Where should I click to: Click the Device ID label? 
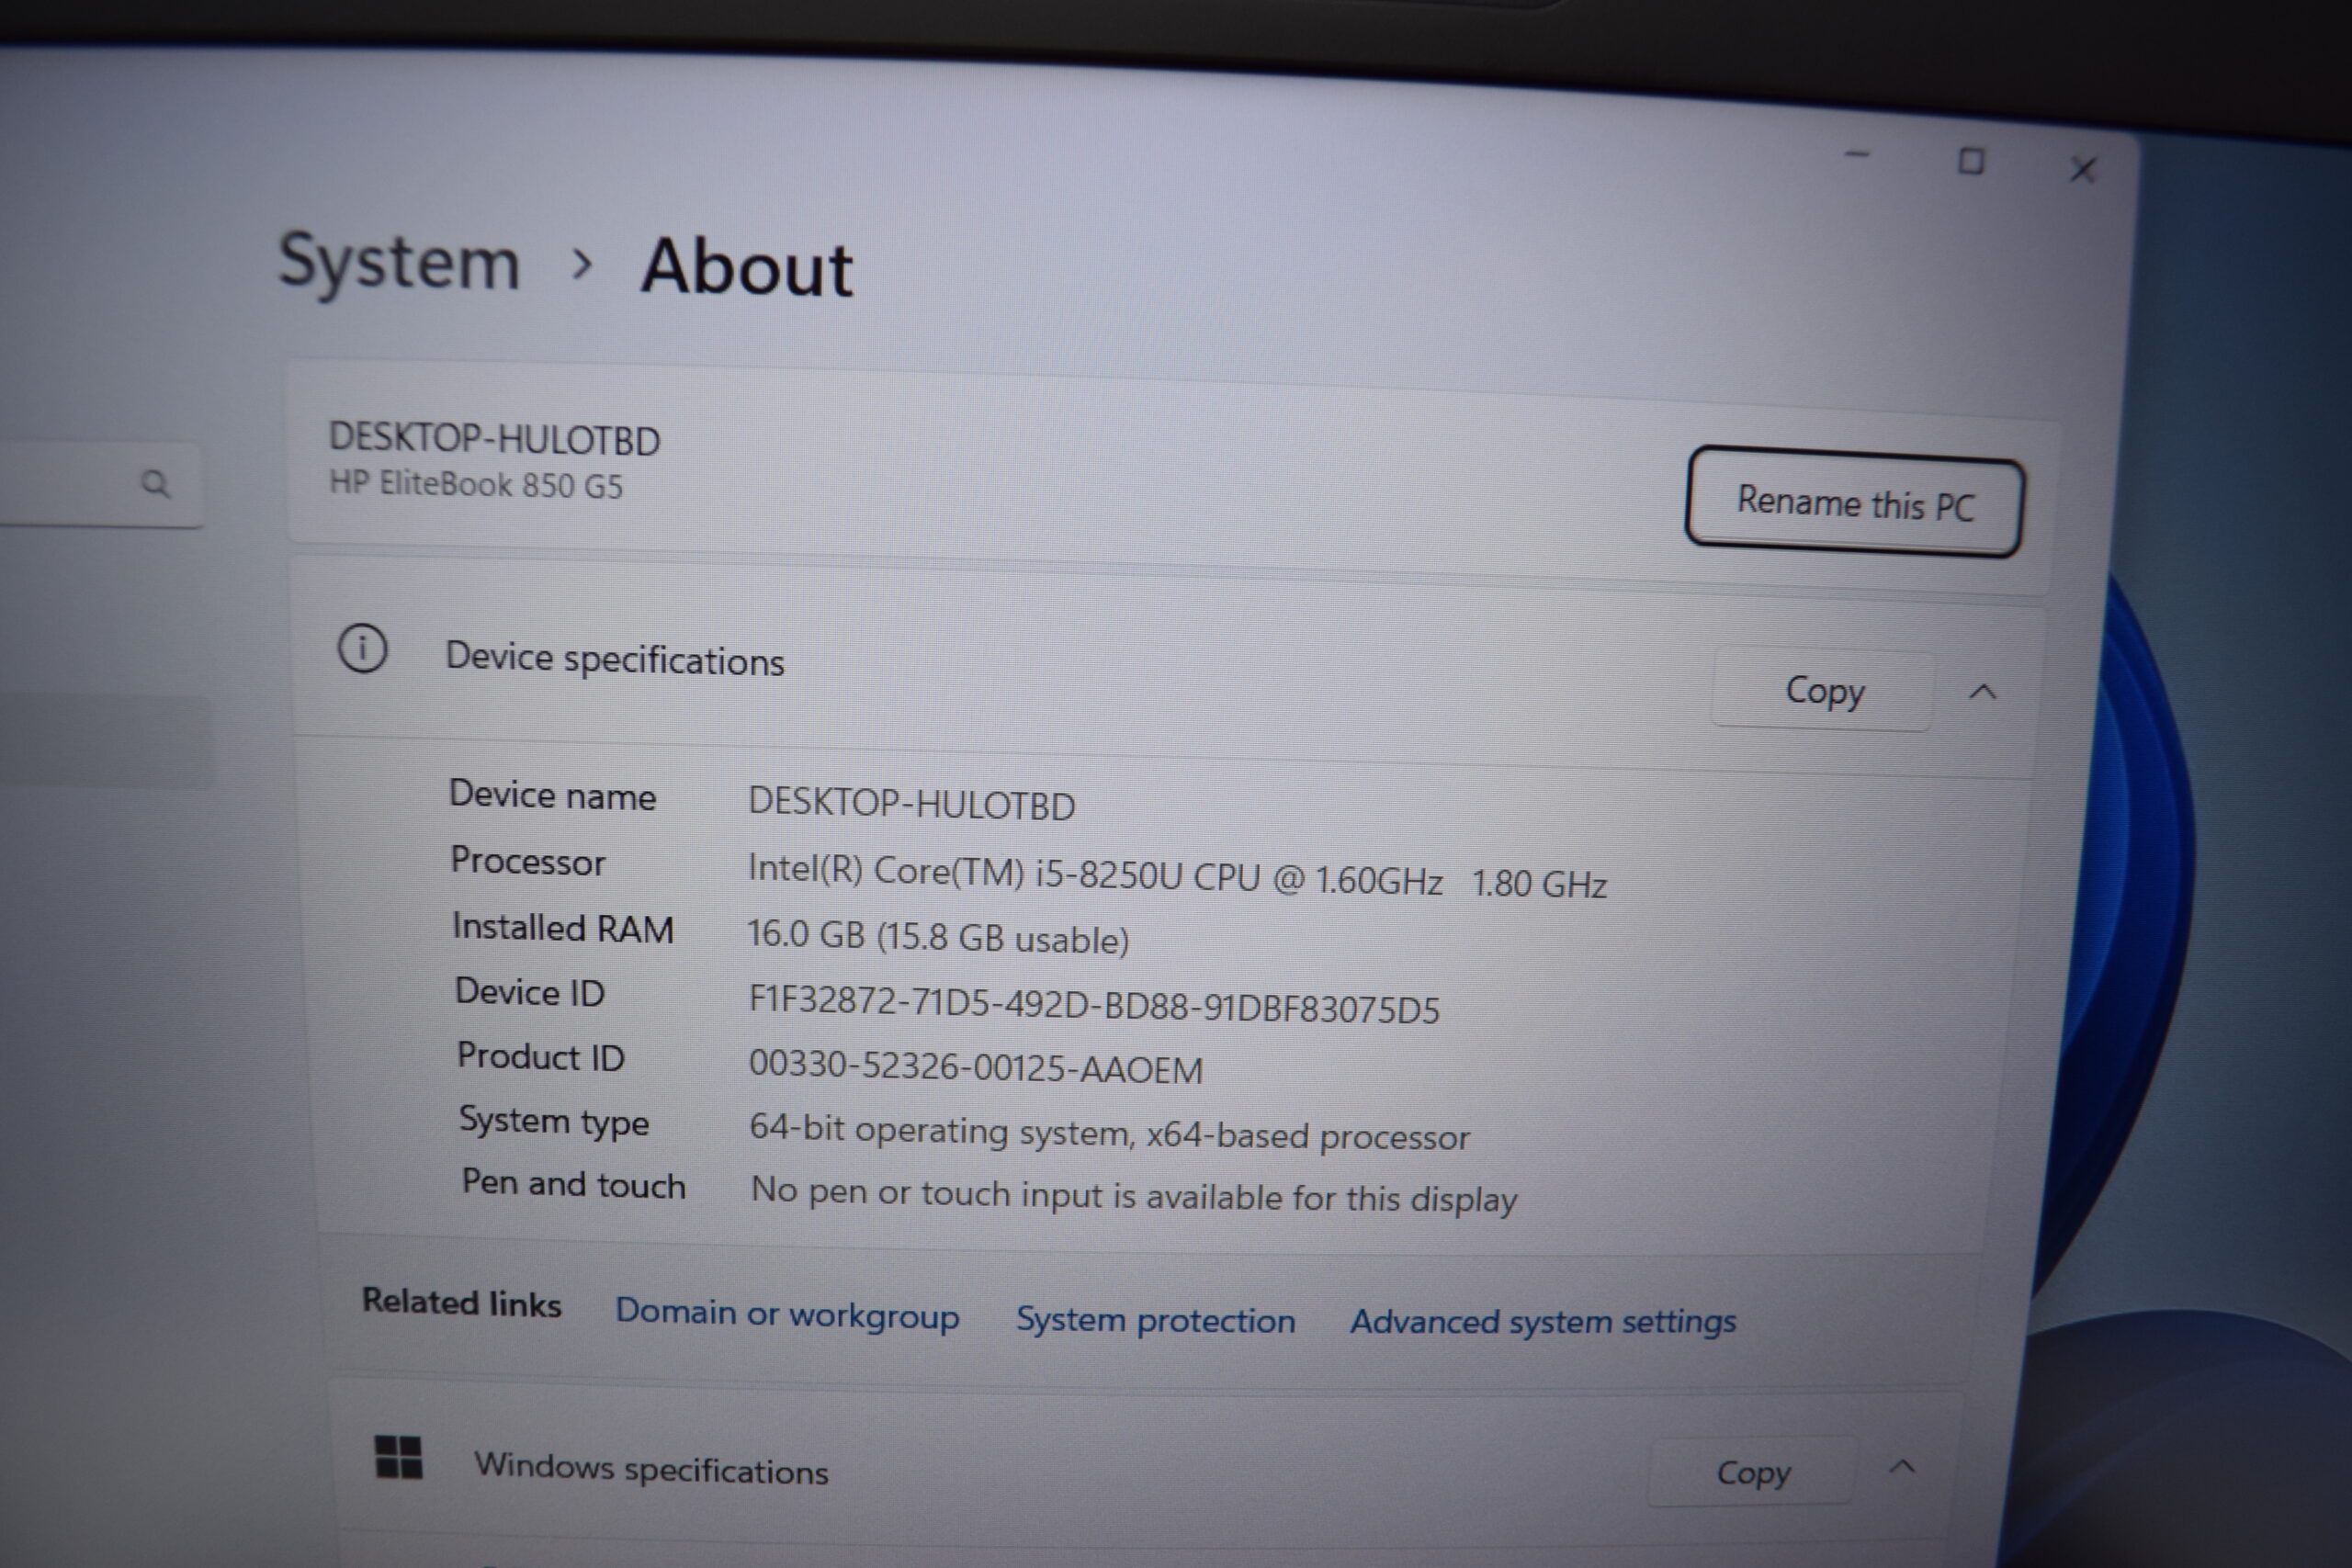point(530,992)
